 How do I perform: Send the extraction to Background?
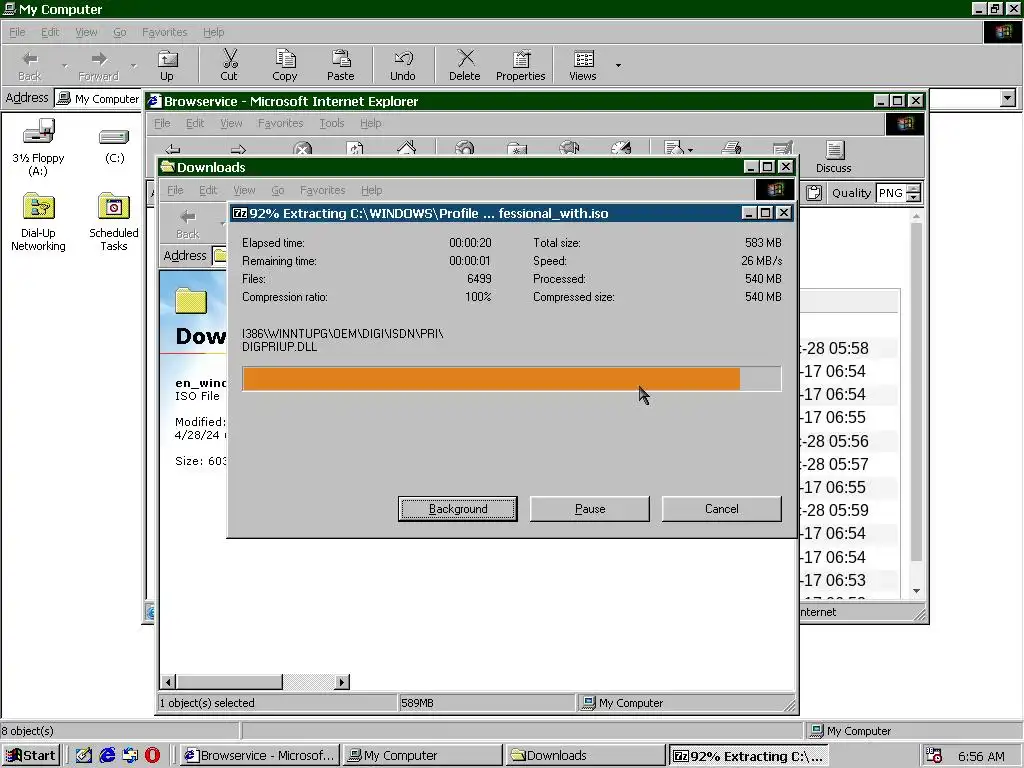458,509
